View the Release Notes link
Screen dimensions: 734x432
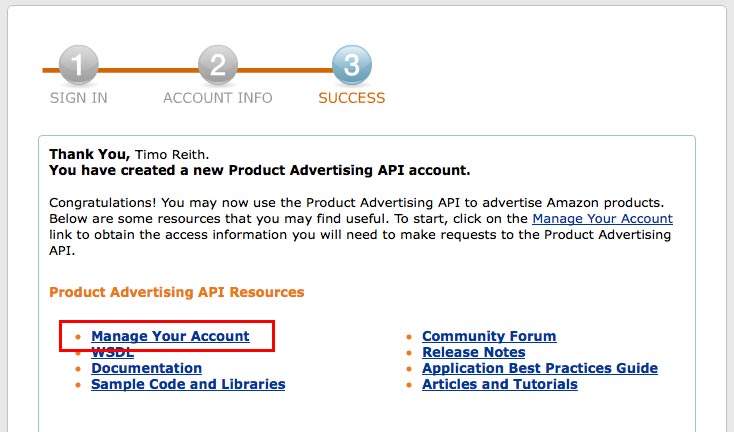(473, 352)
